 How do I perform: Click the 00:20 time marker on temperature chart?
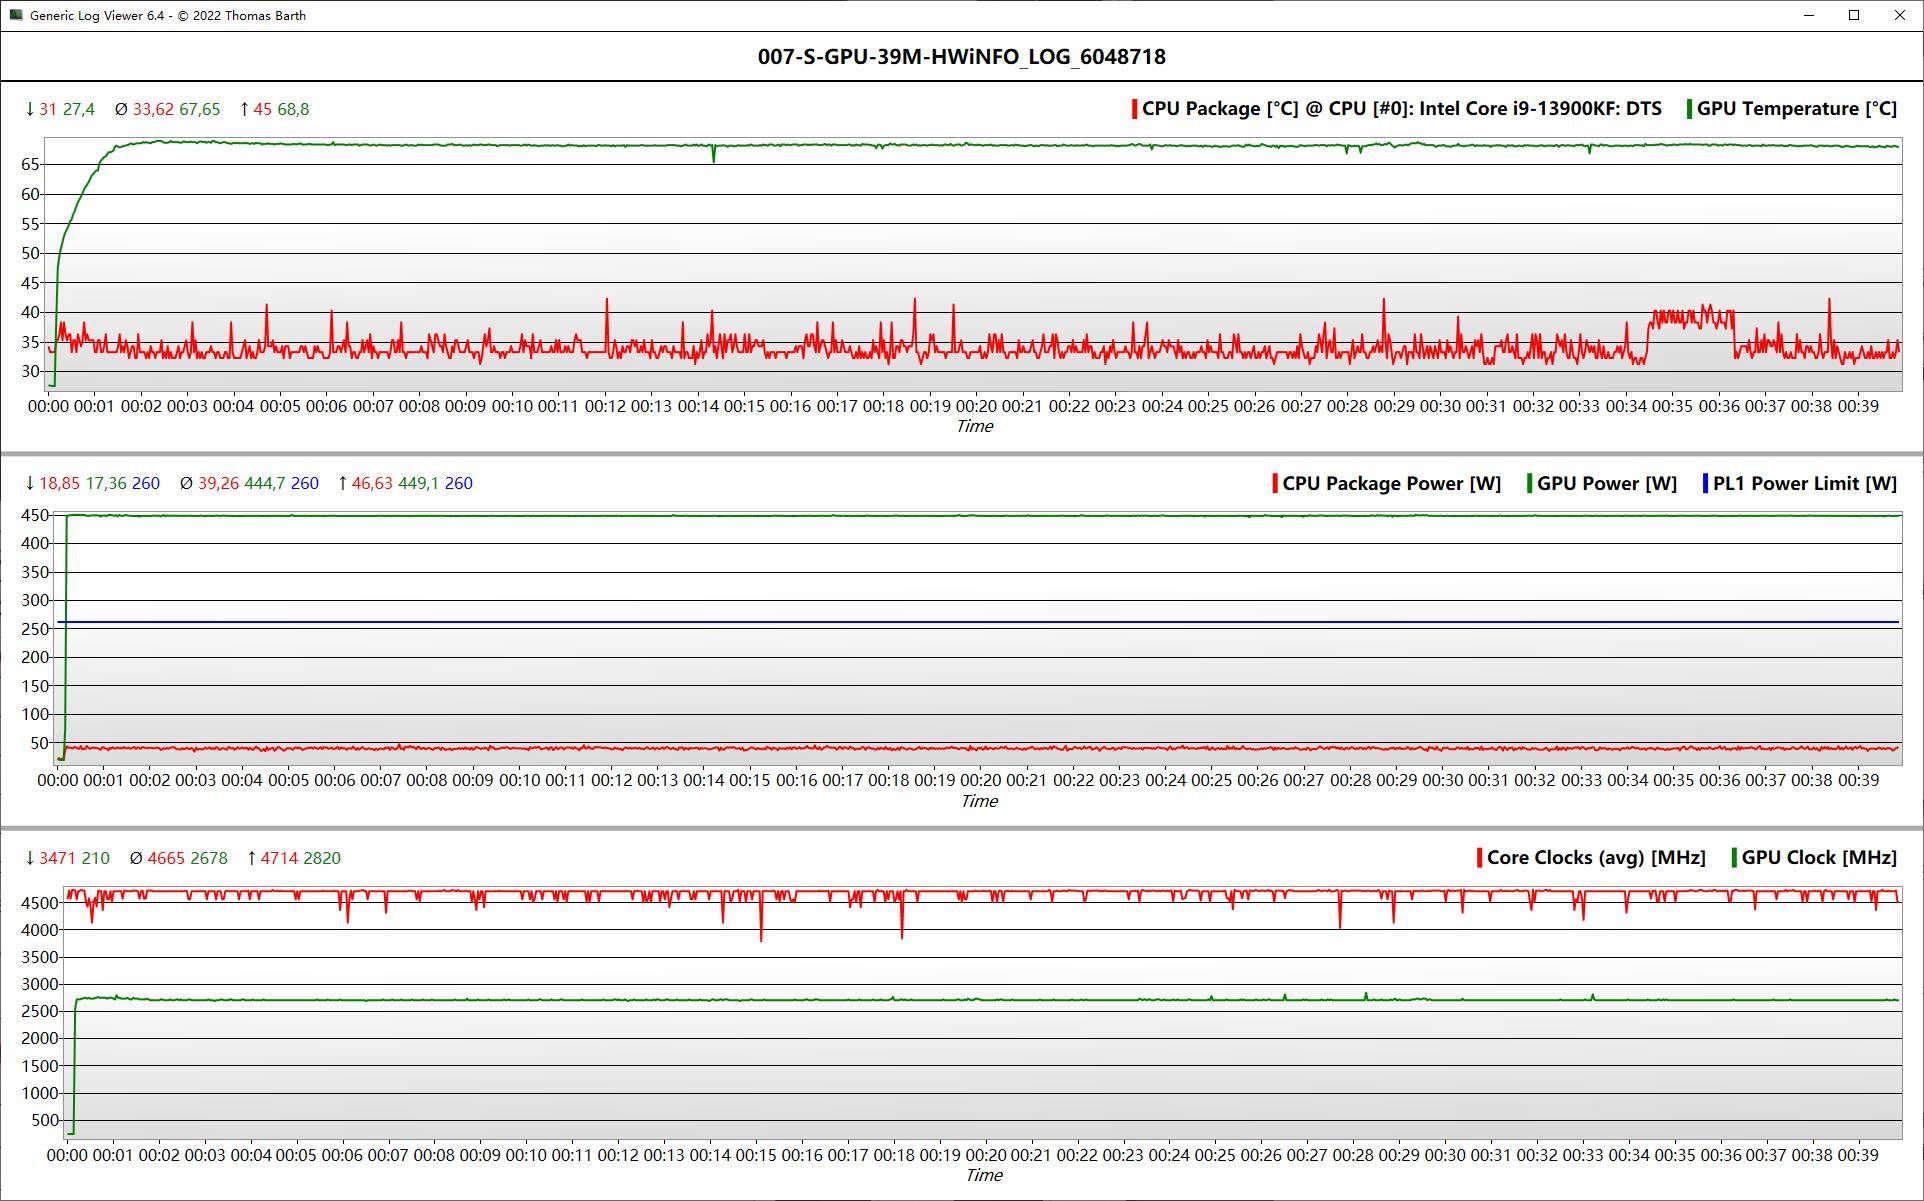[976, 406]
